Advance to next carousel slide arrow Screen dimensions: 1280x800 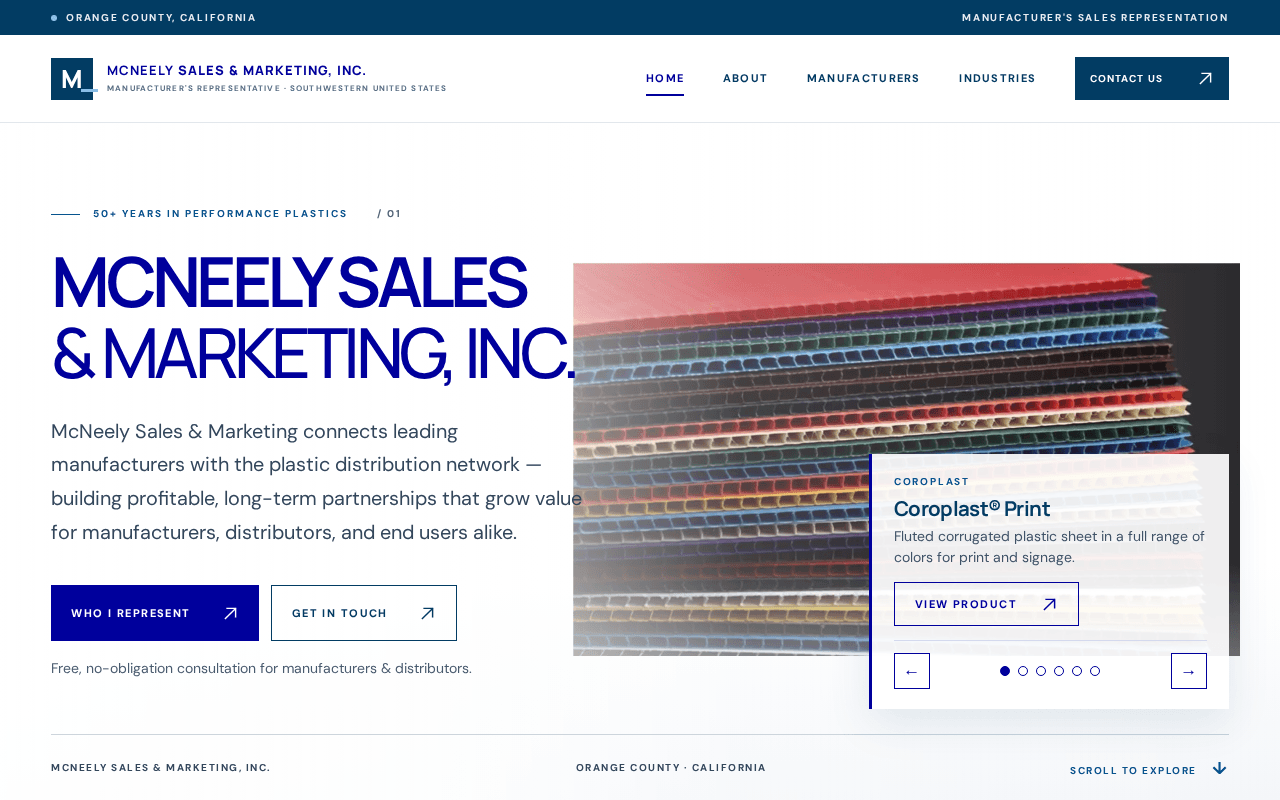pyautogui.click(x=1189, y=671)
